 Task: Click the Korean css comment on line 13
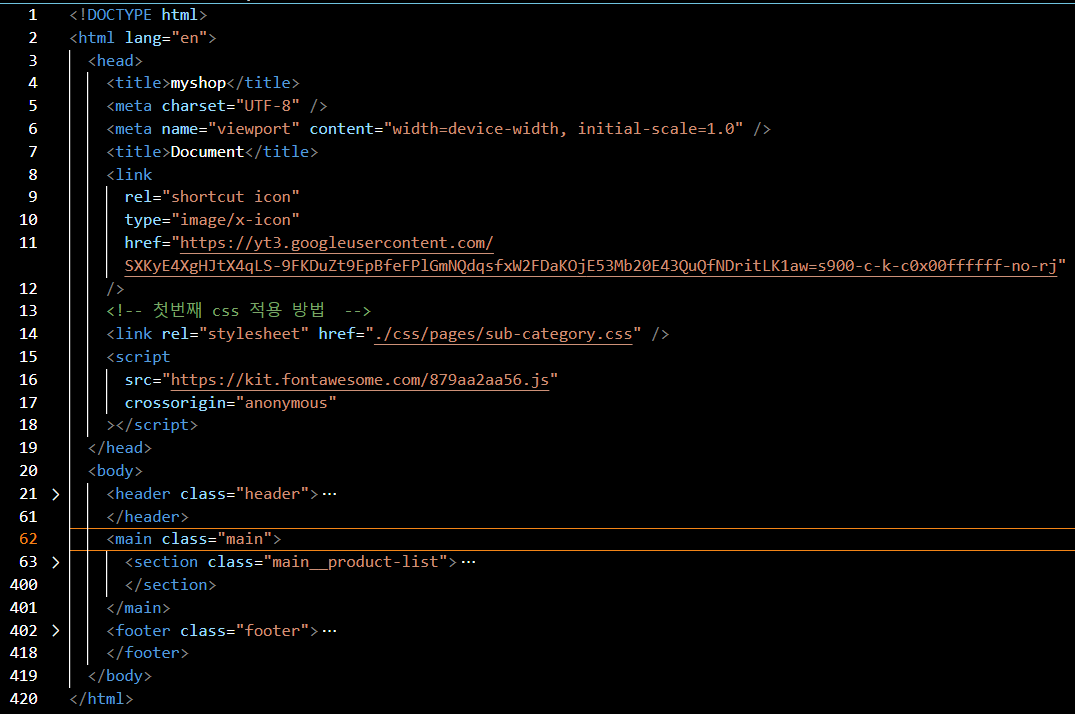click(x=239, y=311)
